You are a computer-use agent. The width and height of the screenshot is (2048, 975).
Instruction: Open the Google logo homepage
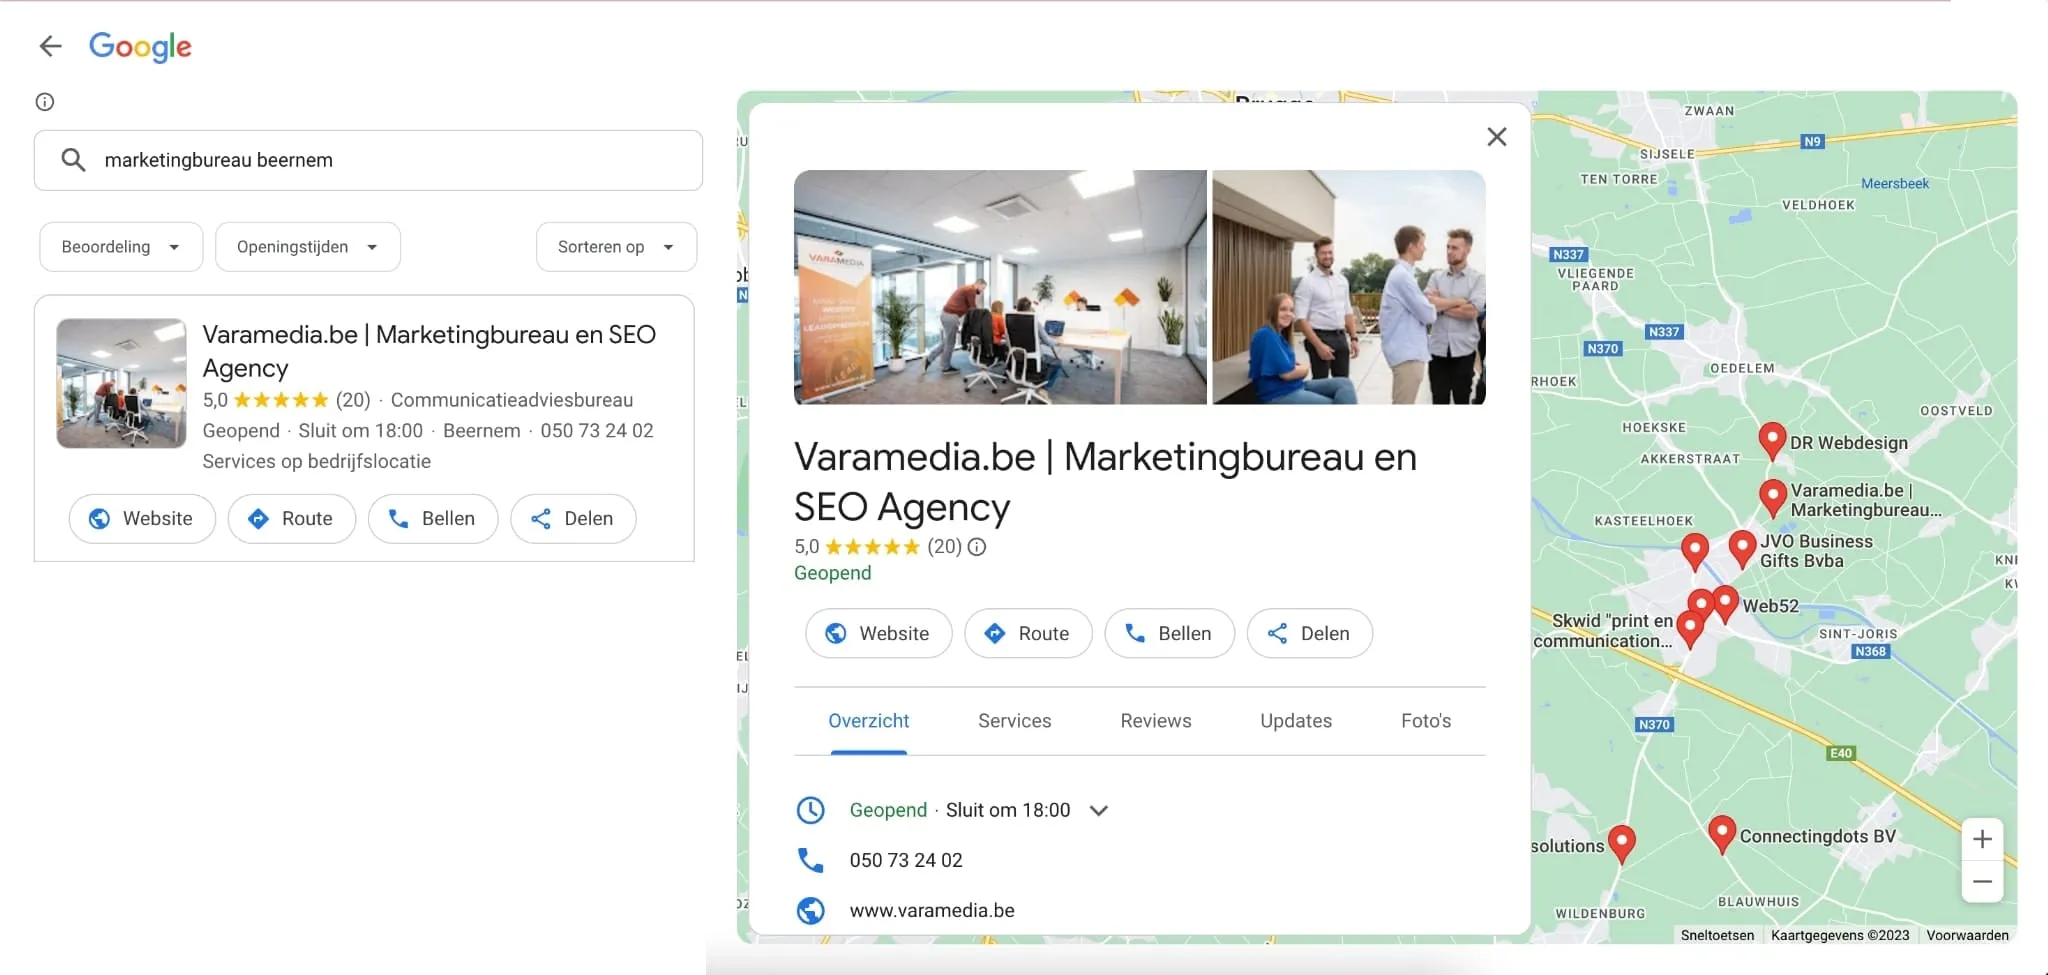(x=140, y=46)
